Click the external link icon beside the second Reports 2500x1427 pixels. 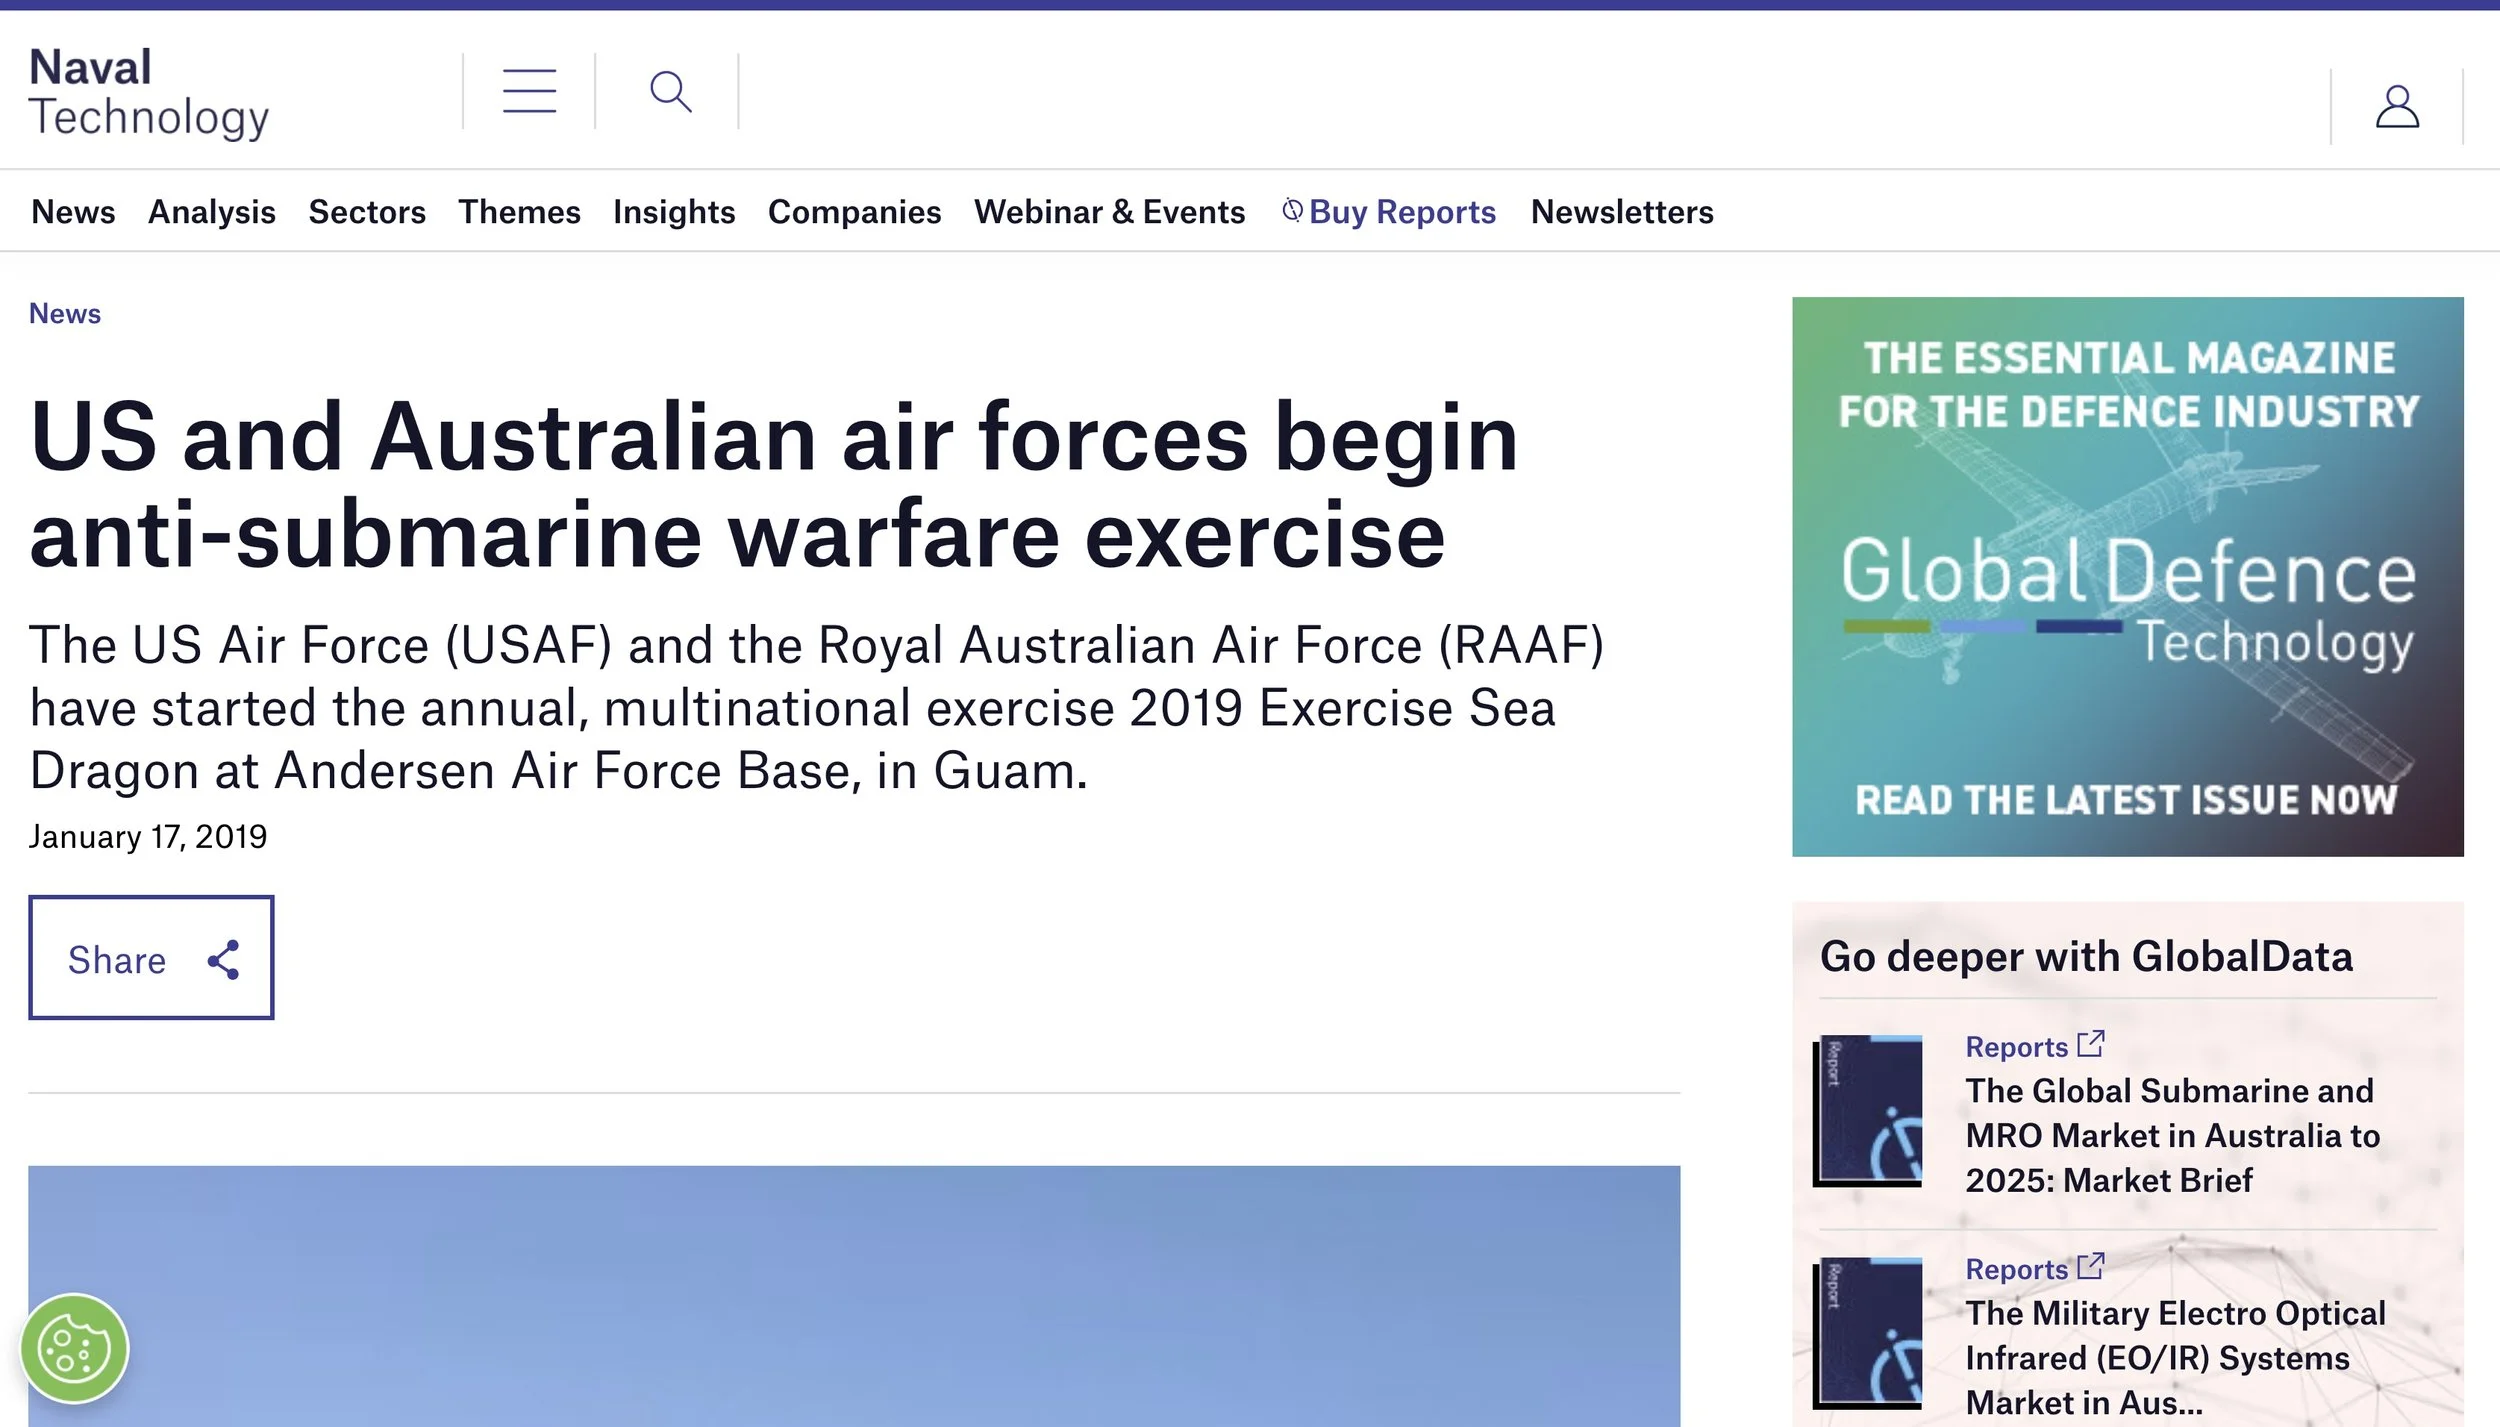[x=2090, y=1266]
